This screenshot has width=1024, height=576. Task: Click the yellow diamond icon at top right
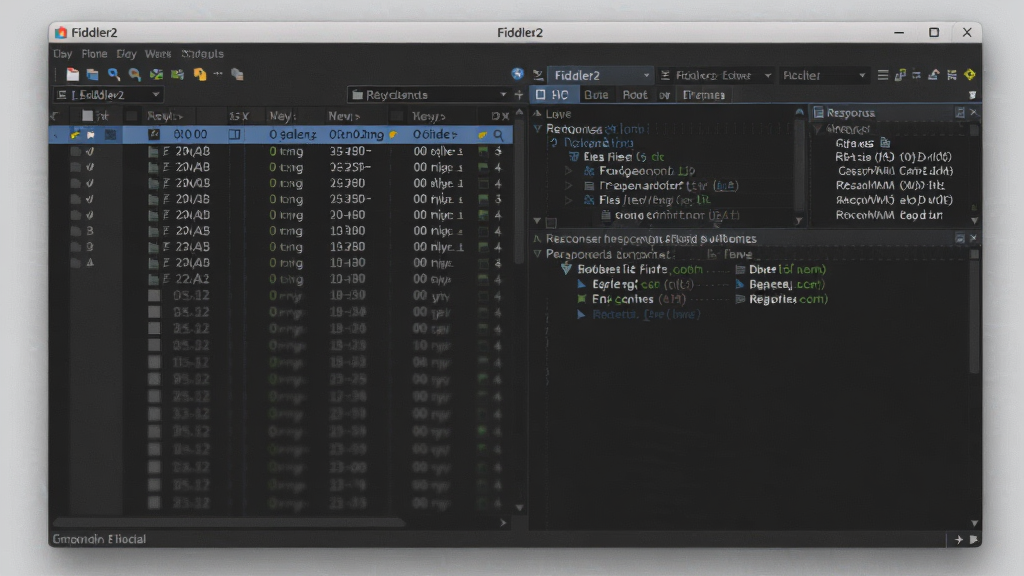pyautogui.click(x=970, y=75)
